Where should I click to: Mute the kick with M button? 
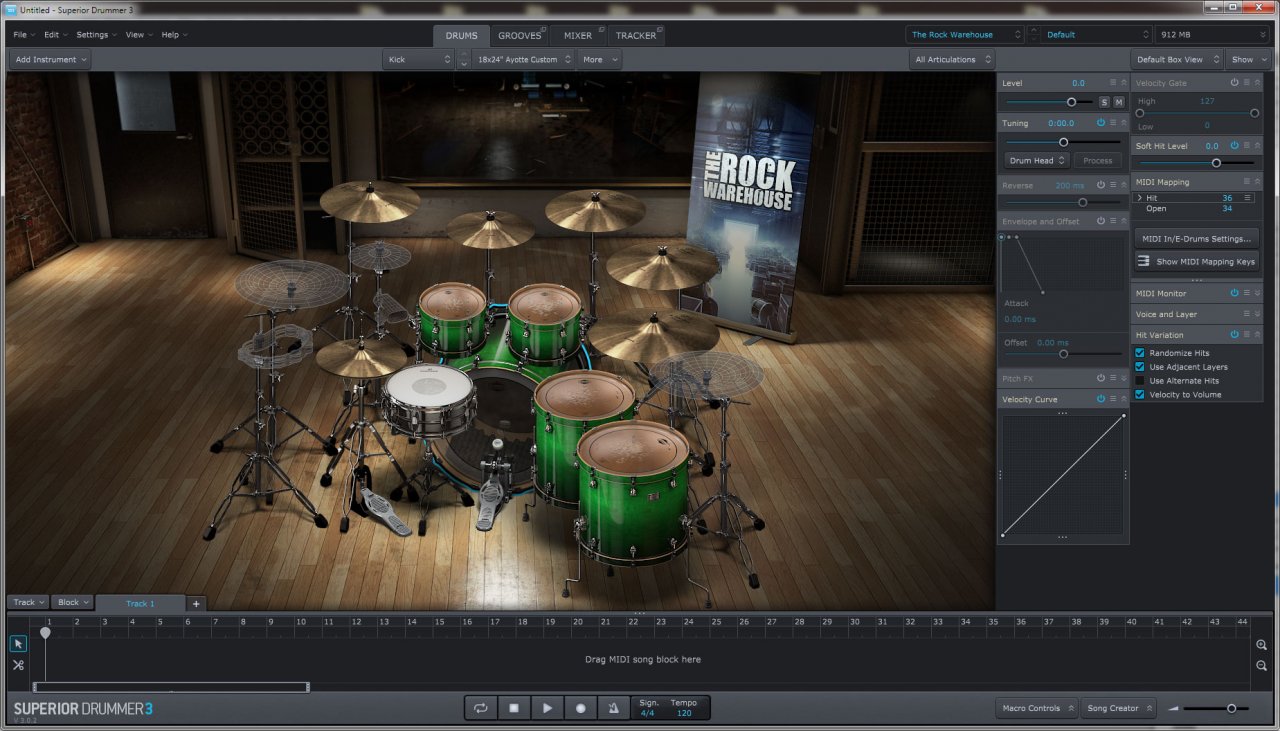1118,102
